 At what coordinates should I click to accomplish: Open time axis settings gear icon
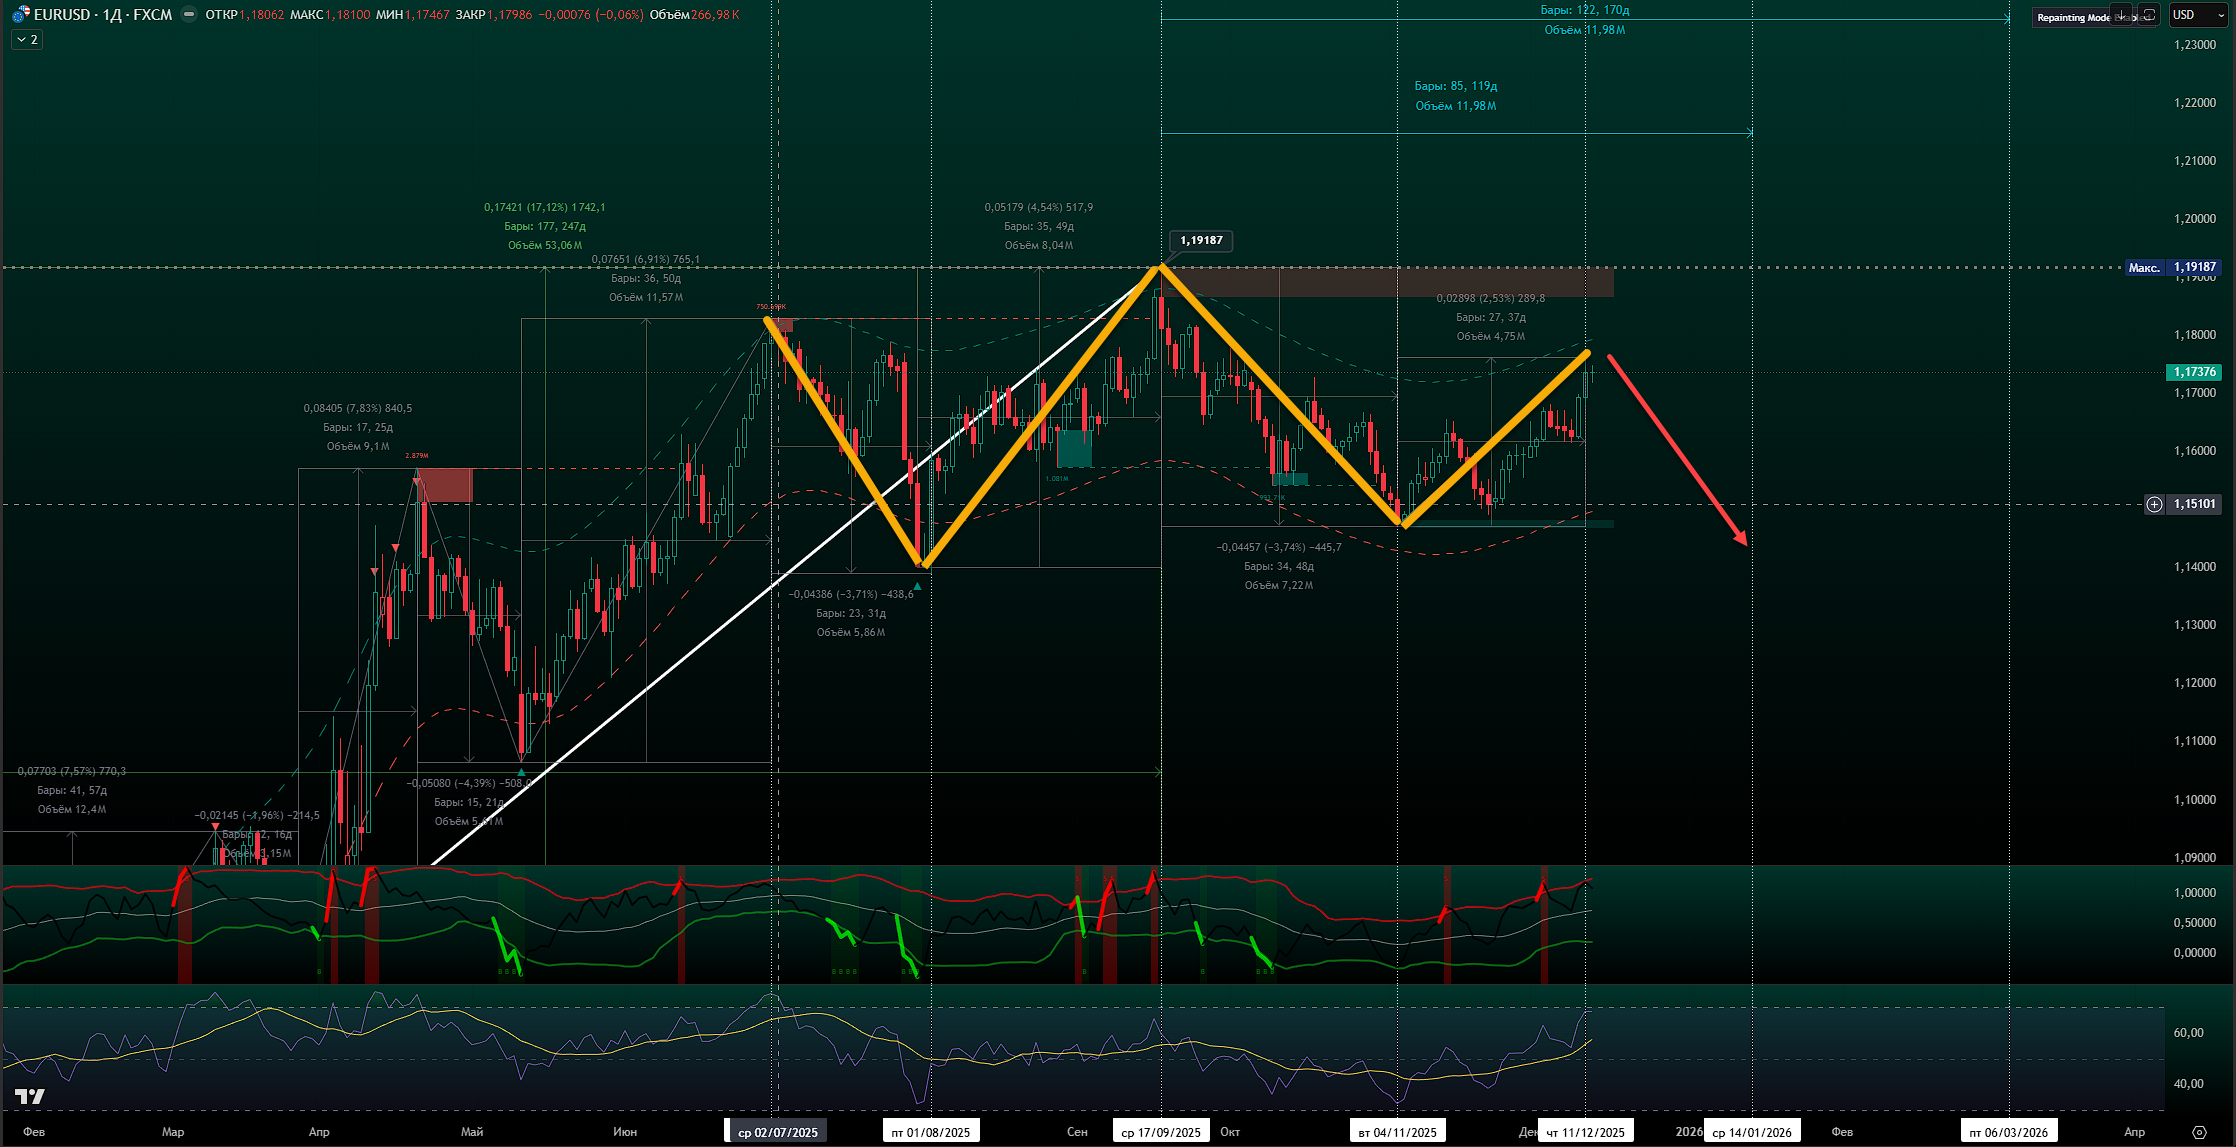pos(2199,1132)
